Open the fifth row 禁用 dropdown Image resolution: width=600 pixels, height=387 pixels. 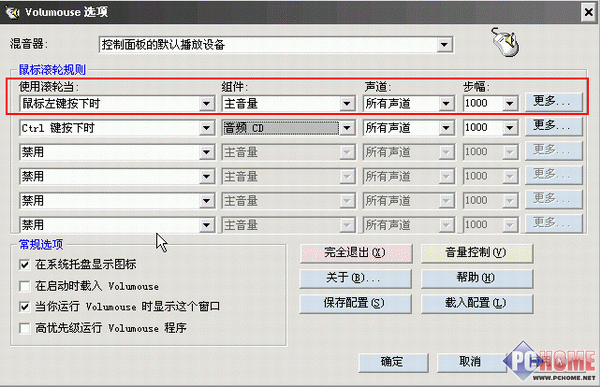coord(207,201)
